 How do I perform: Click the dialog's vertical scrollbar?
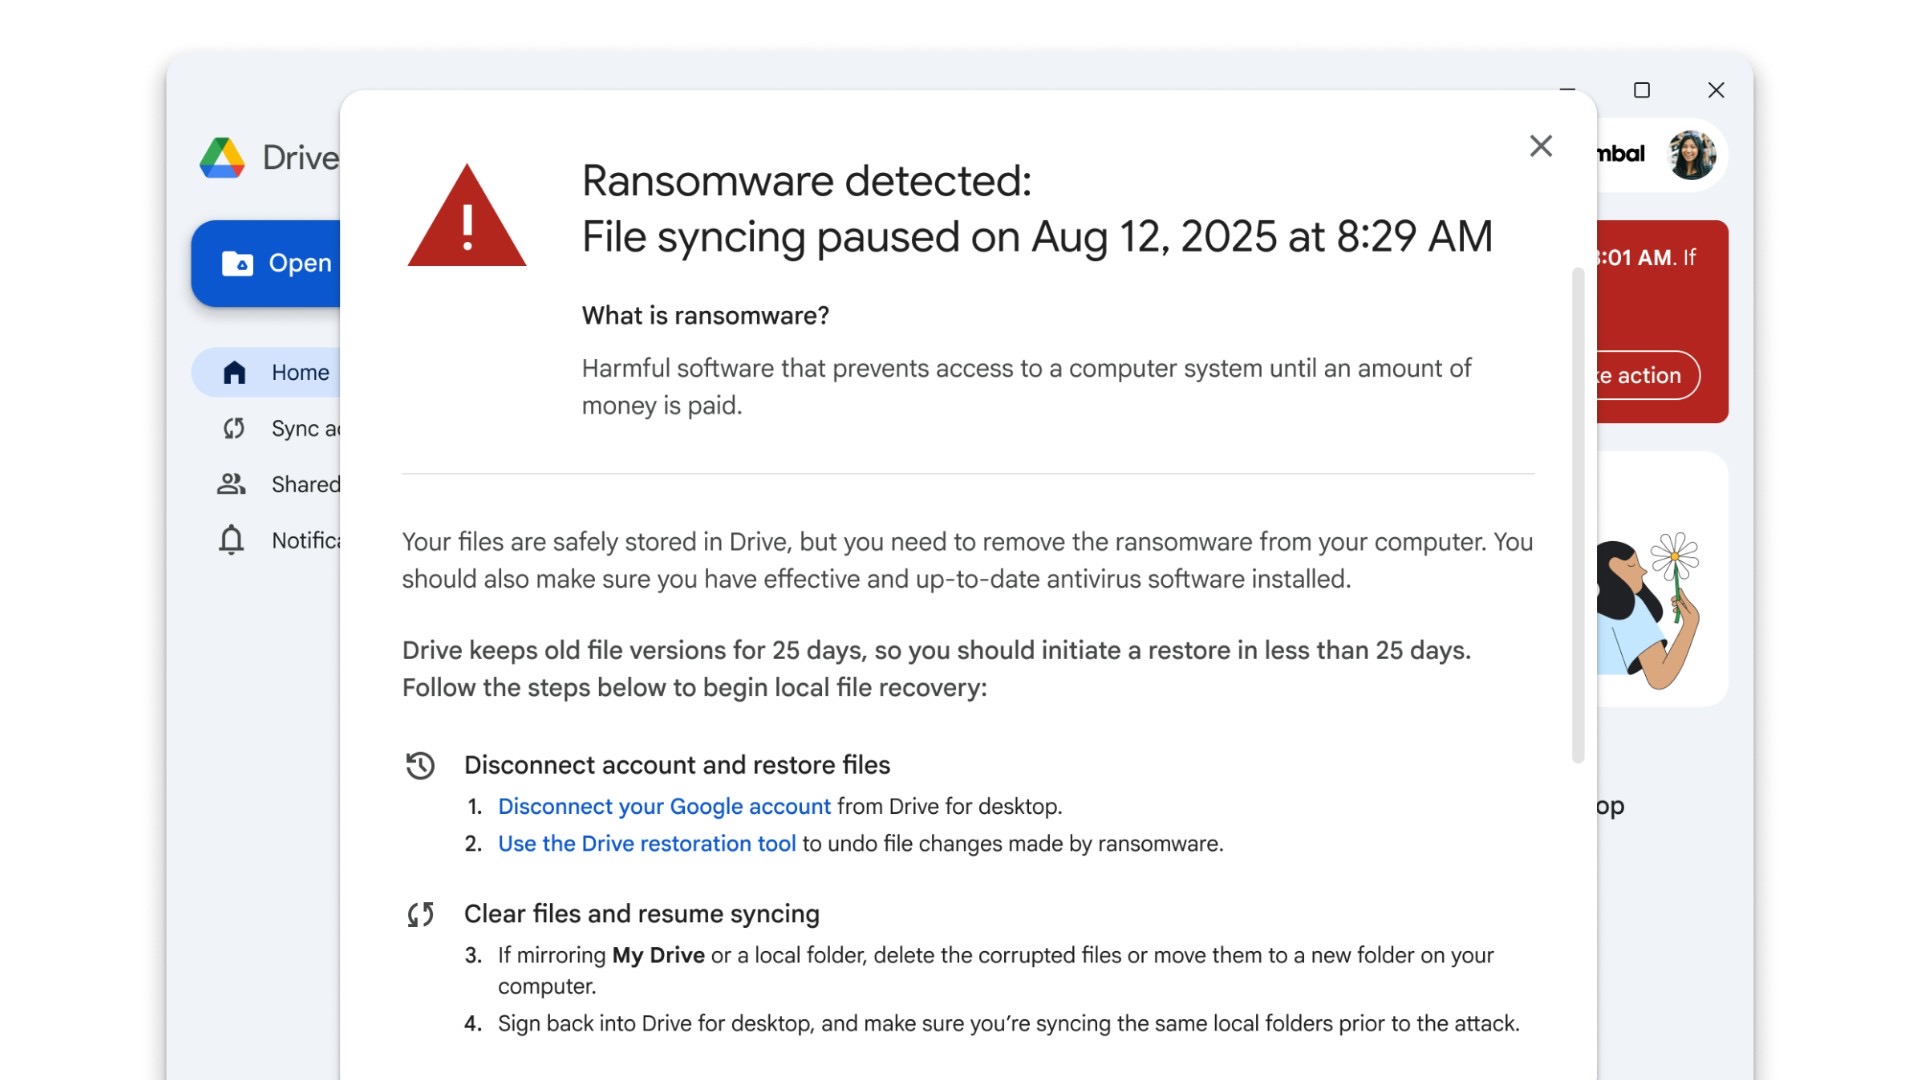pos(1578,515)
